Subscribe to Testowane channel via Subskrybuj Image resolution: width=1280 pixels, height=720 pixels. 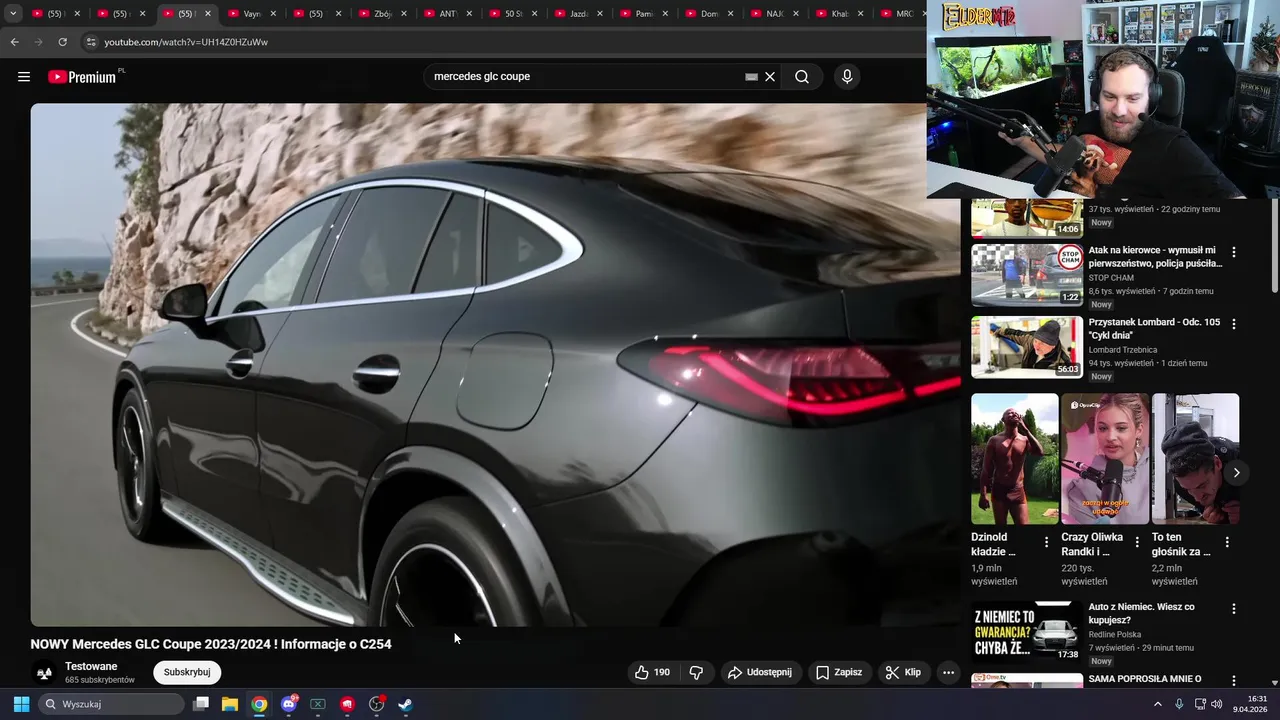(187, 673)
